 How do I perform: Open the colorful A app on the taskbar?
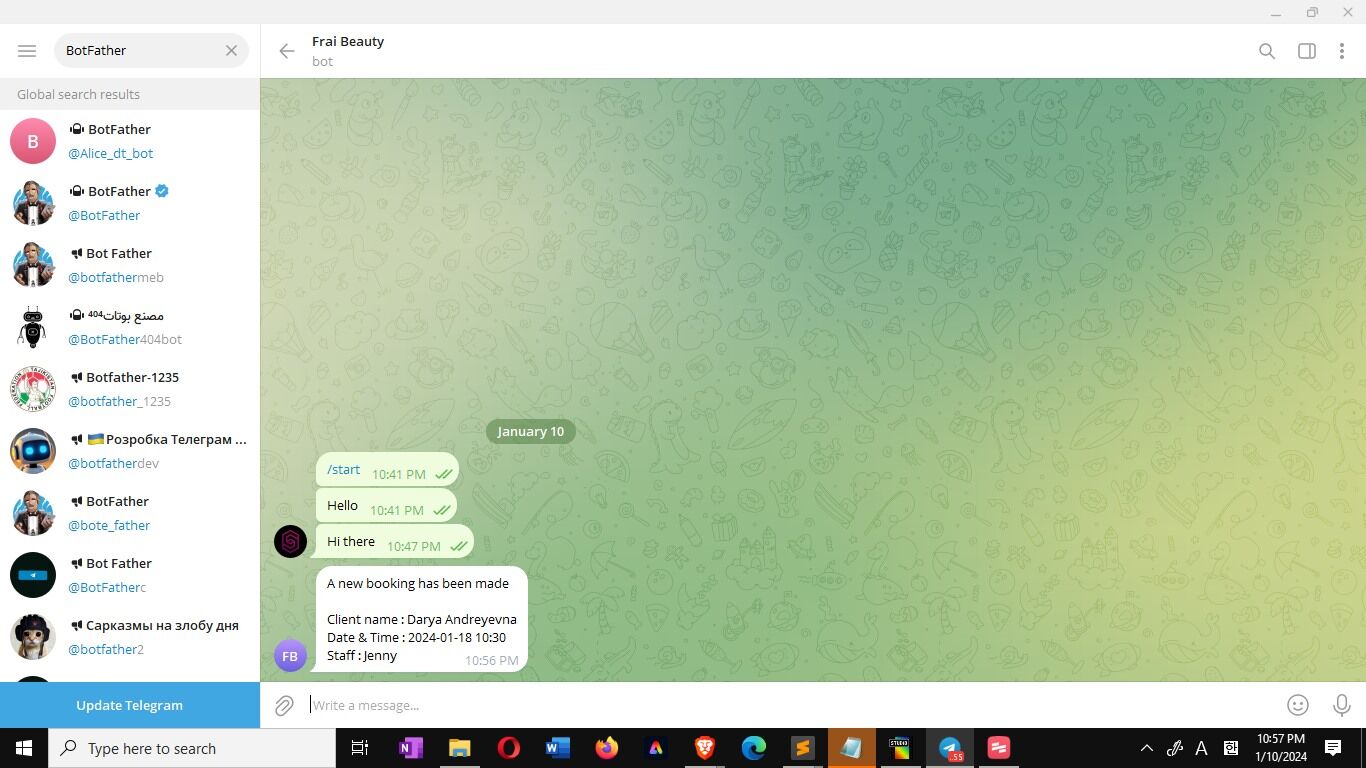click(655, 748)
